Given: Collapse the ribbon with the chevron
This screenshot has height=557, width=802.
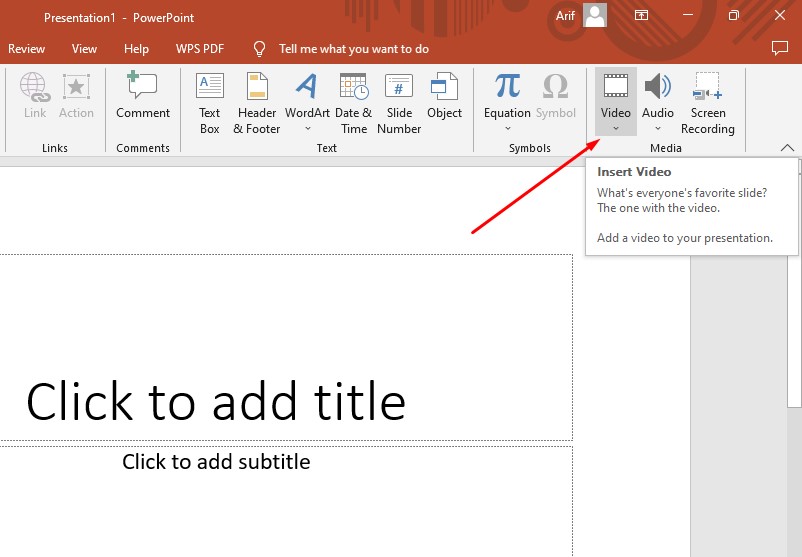Looking at the screenshot, I should pos(787,148).
